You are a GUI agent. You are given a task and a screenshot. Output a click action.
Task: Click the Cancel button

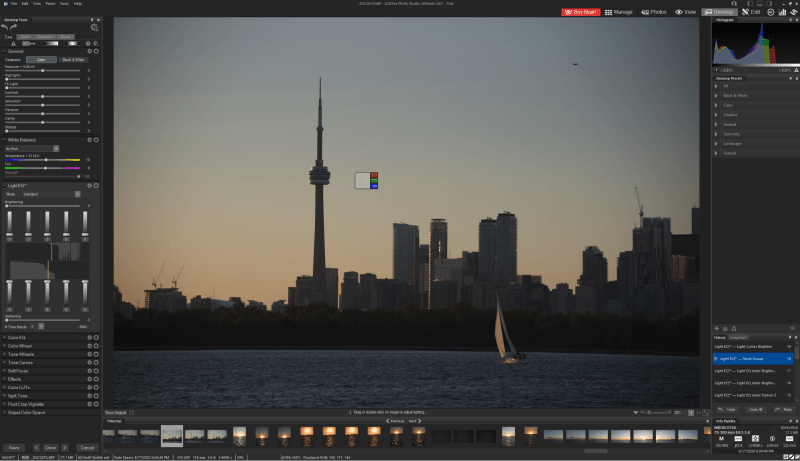tap(87, 448)
